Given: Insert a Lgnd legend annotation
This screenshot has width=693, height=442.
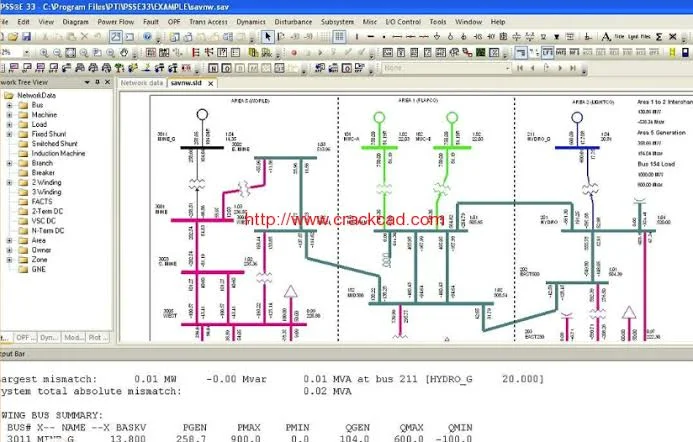Looking at the screenshot, I should click(x=633, y=37).
